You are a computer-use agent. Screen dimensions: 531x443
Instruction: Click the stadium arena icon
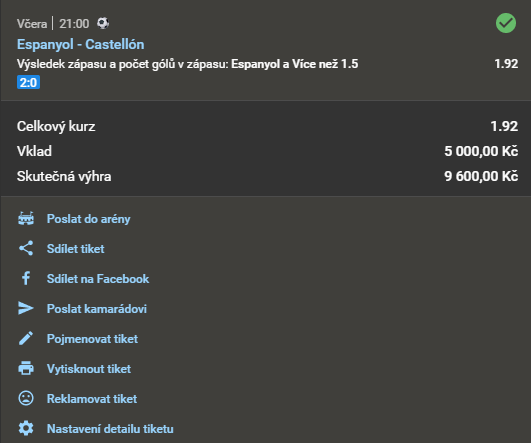[26, 219]
